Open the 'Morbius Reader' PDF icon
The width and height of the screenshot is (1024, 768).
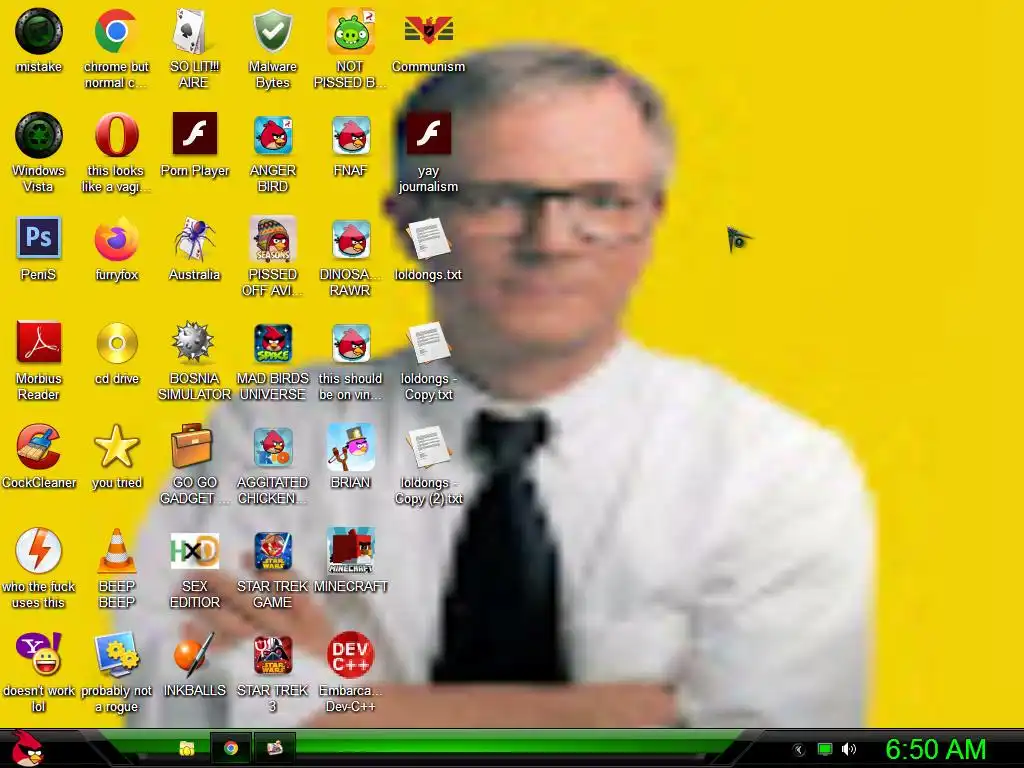pos(39,342)
